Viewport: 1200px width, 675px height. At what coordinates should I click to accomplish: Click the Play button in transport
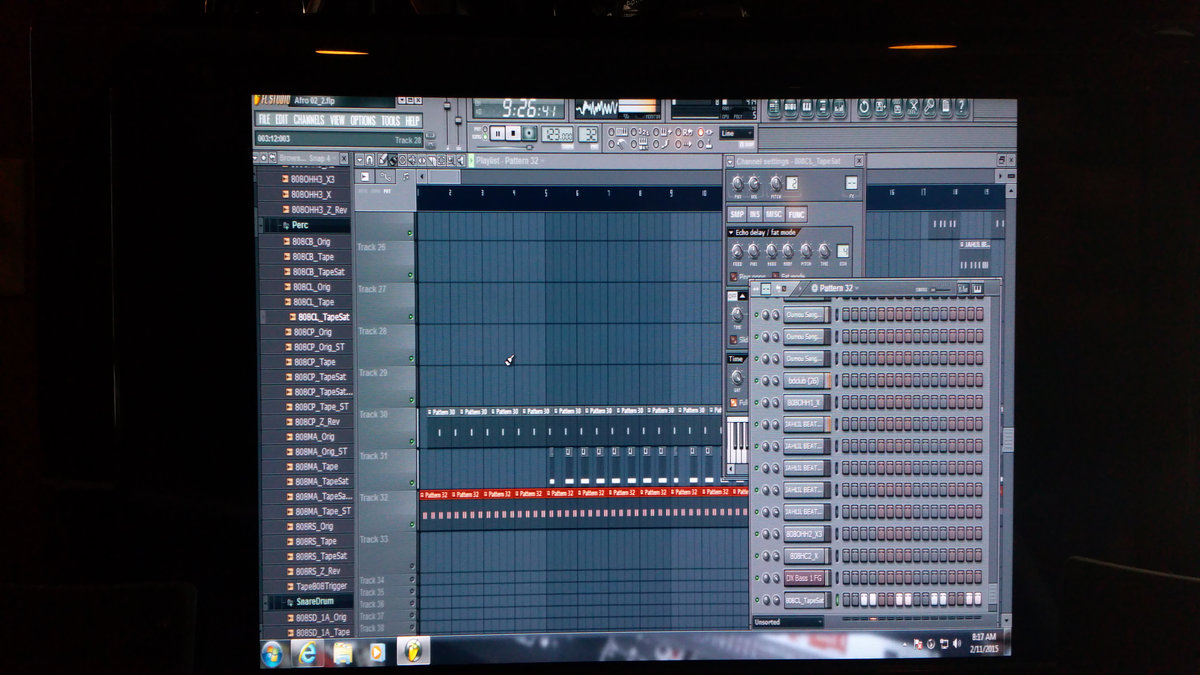(497, 133)
